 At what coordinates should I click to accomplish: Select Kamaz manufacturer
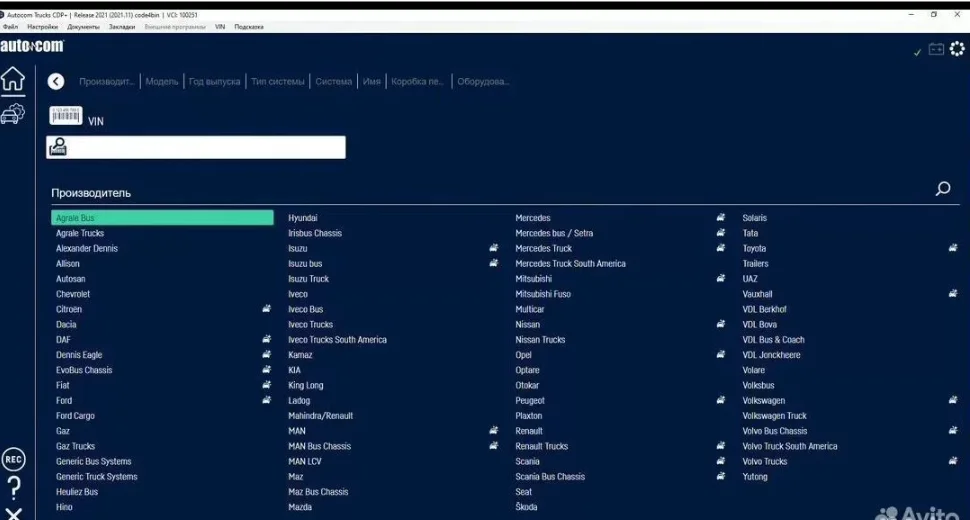pos(300,355)
